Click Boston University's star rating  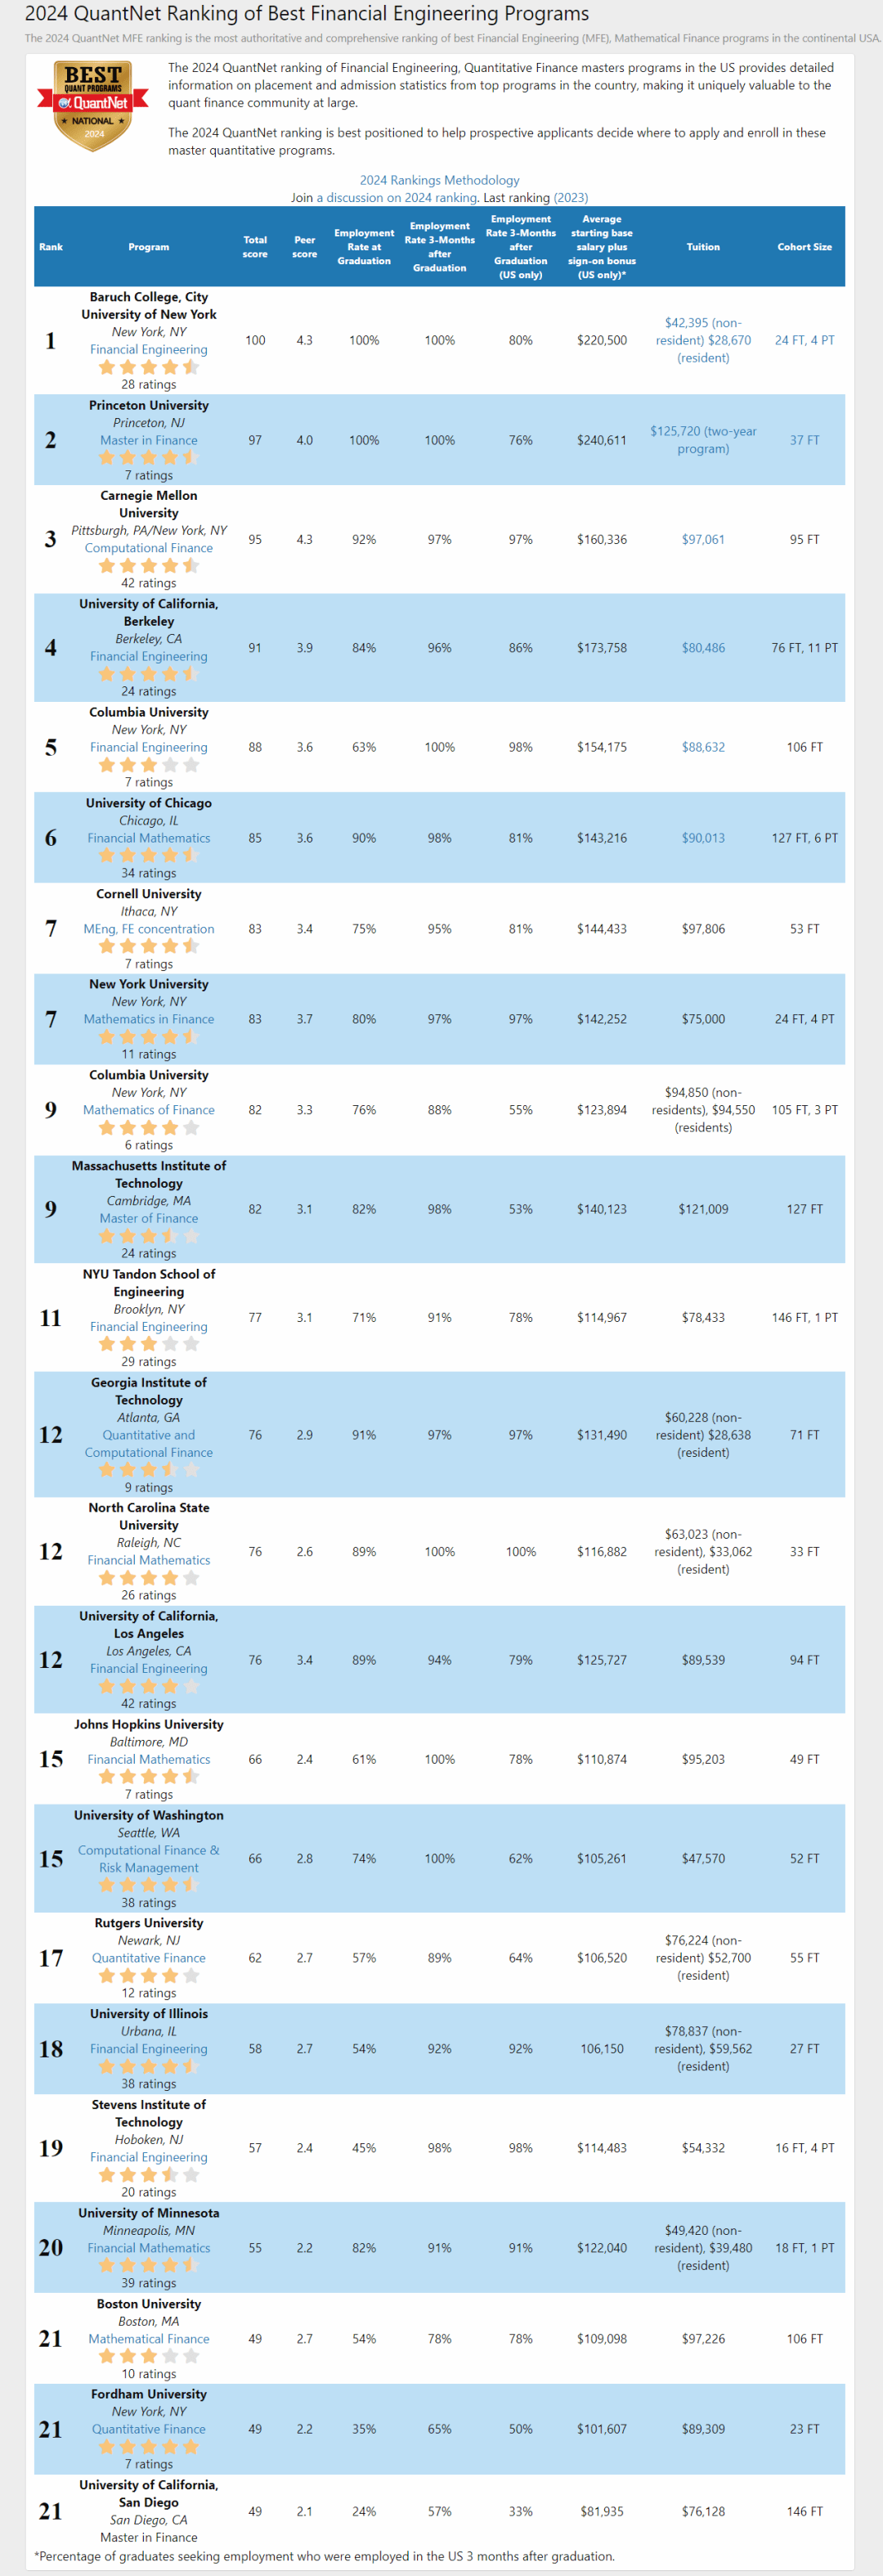click(149, 2356)
